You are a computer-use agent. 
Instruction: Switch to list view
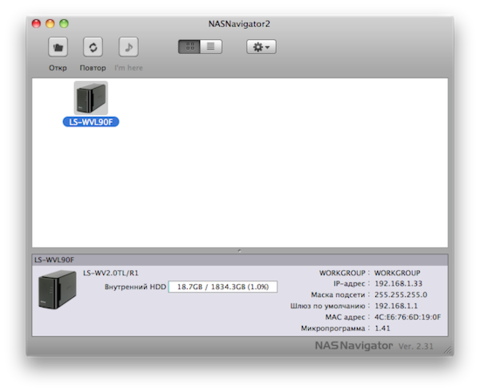[x=211, y=47]
